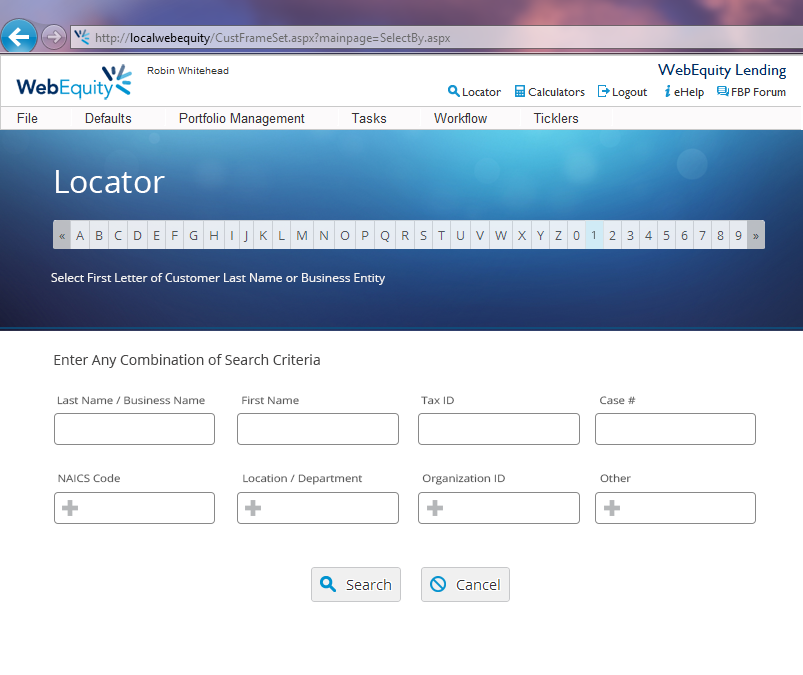This screenshot has height=675, width=803.
Task: Open eHelp info icon
Action: coord(667,92)
